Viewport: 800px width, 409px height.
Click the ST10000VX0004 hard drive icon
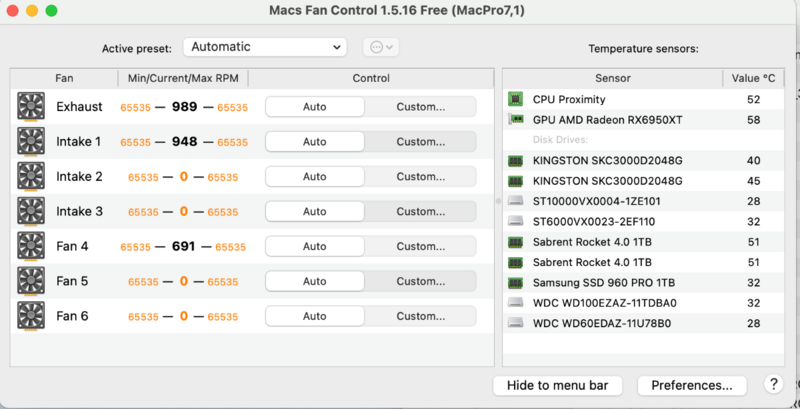(516, 201)
